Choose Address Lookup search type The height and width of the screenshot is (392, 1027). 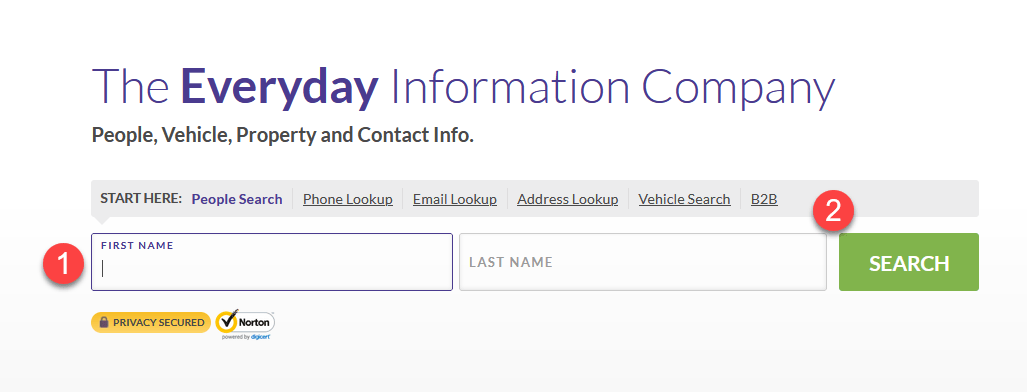click(567, 199)
